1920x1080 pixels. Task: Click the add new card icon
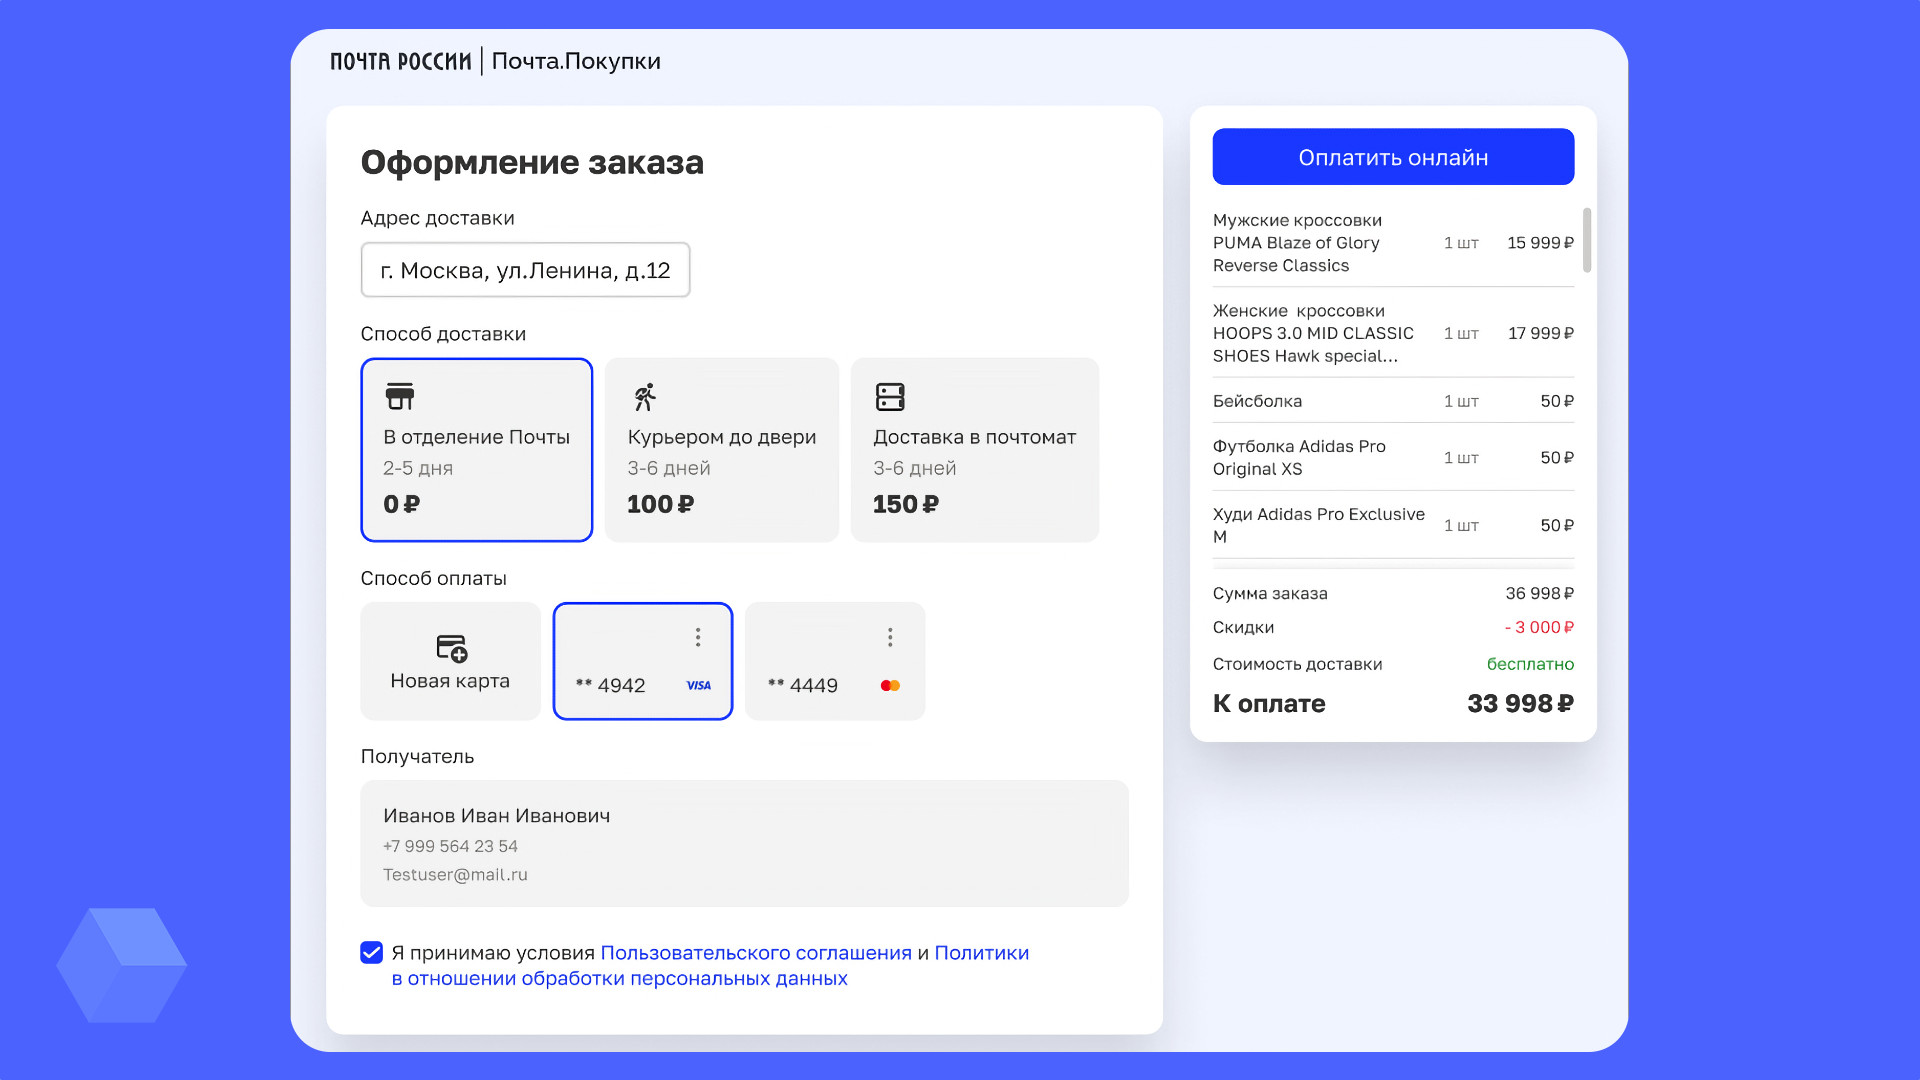(452, 648)
